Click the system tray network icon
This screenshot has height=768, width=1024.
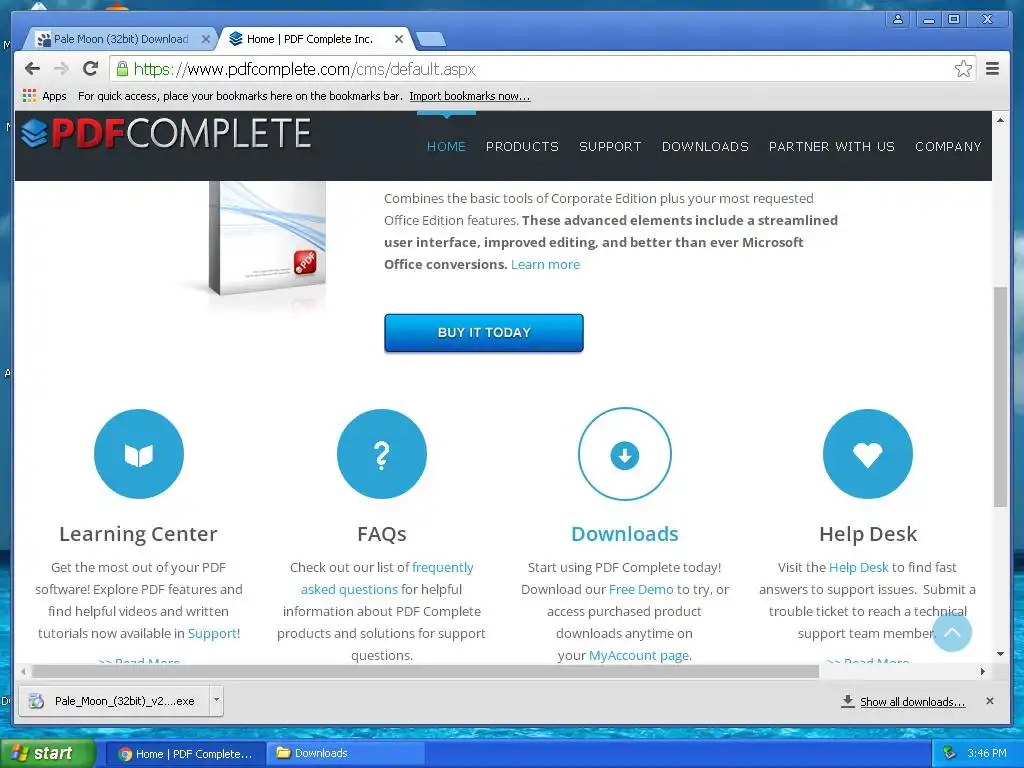950,753
